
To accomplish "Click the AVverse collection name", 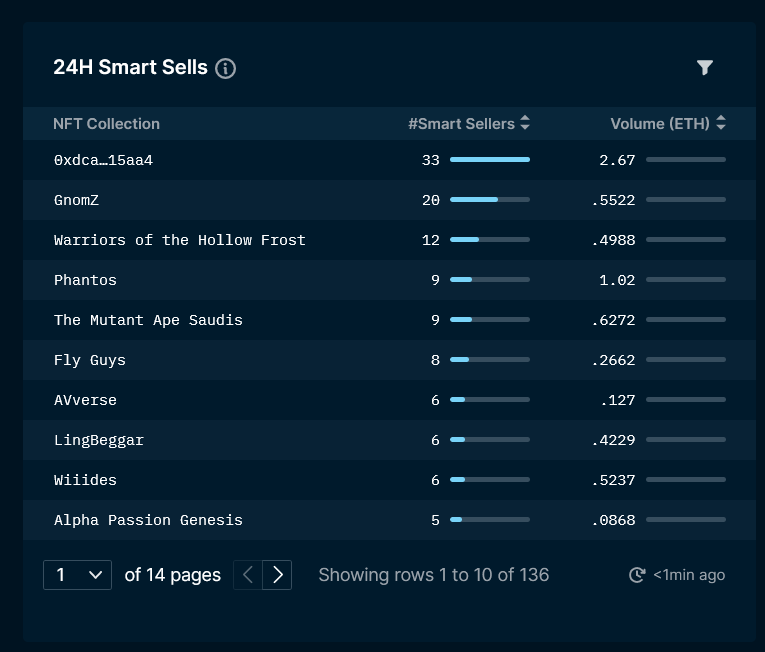I will (85, 400).
